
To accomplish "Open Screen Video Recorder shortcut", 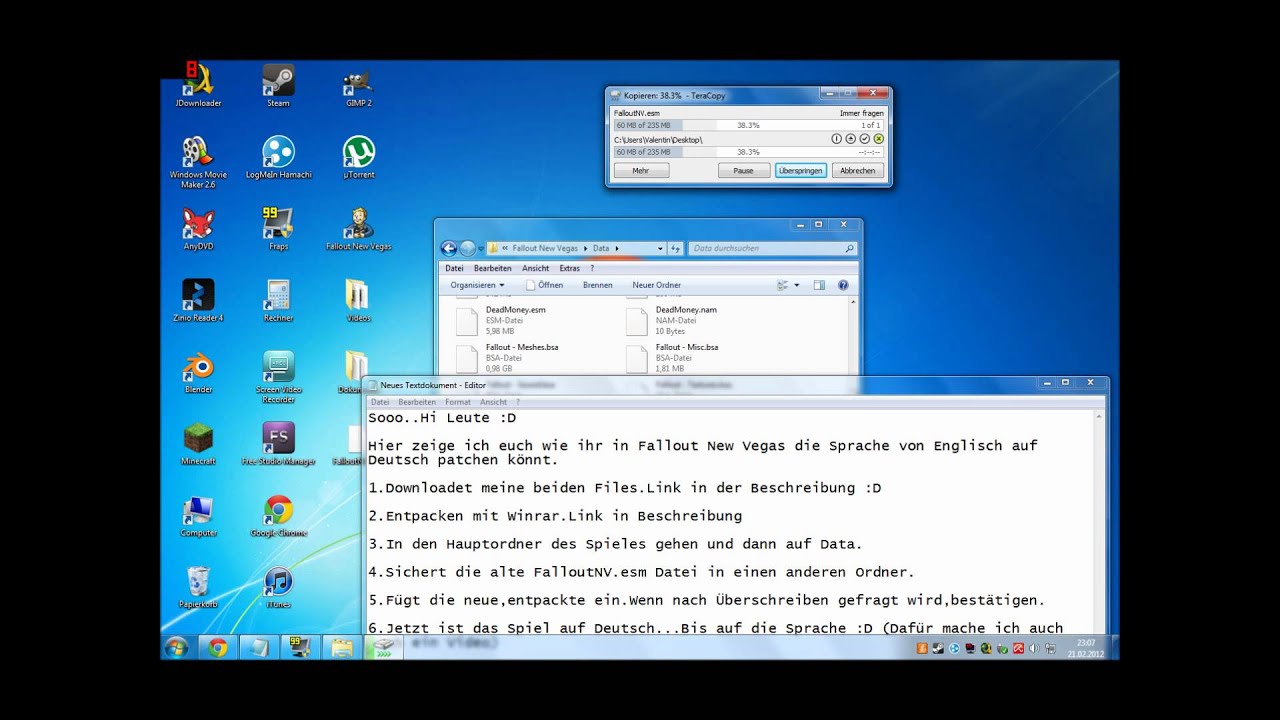I will coord(278,377).
